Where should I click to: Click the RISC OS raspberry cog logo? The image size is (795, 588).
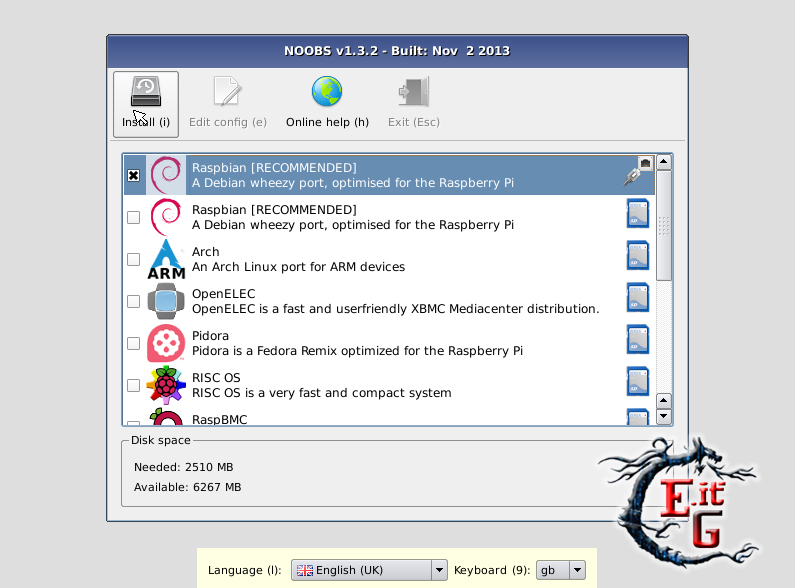(x=166, y=386)
